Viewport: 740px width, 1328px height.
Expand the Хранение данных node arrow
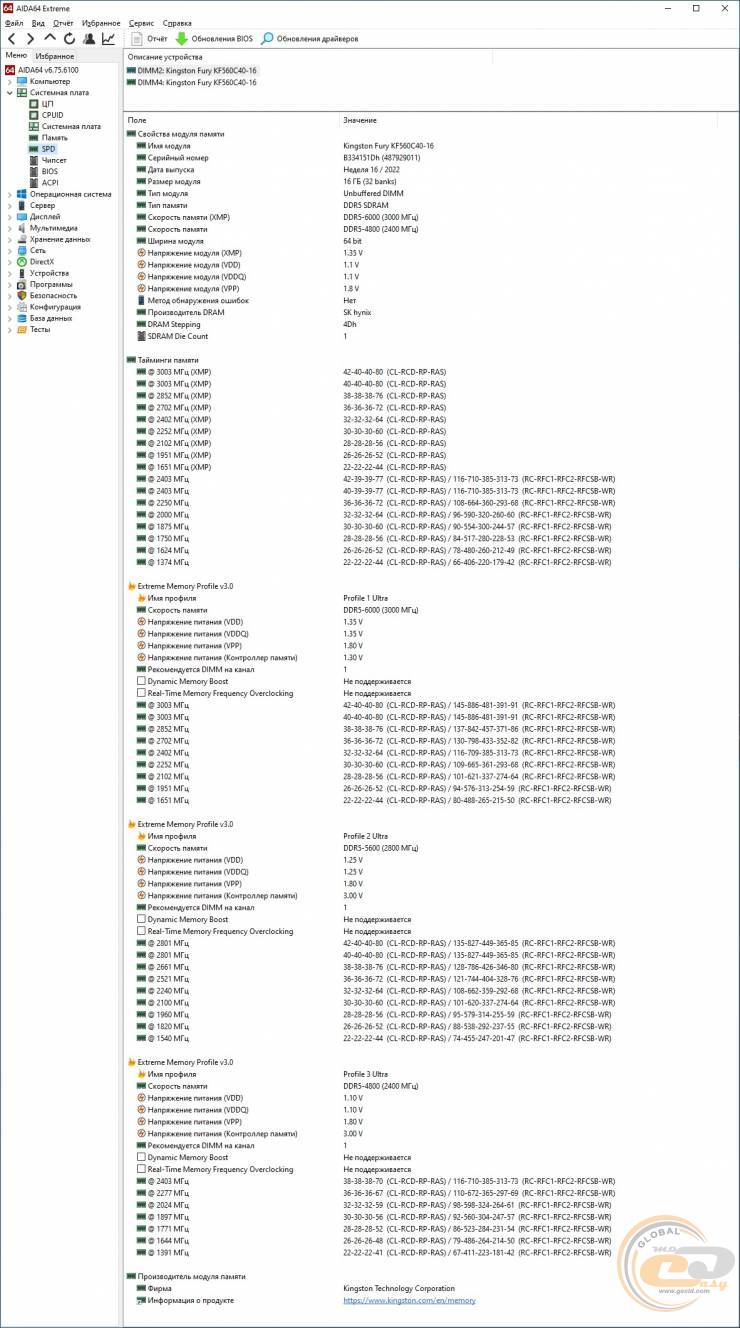tap(10, 239)
